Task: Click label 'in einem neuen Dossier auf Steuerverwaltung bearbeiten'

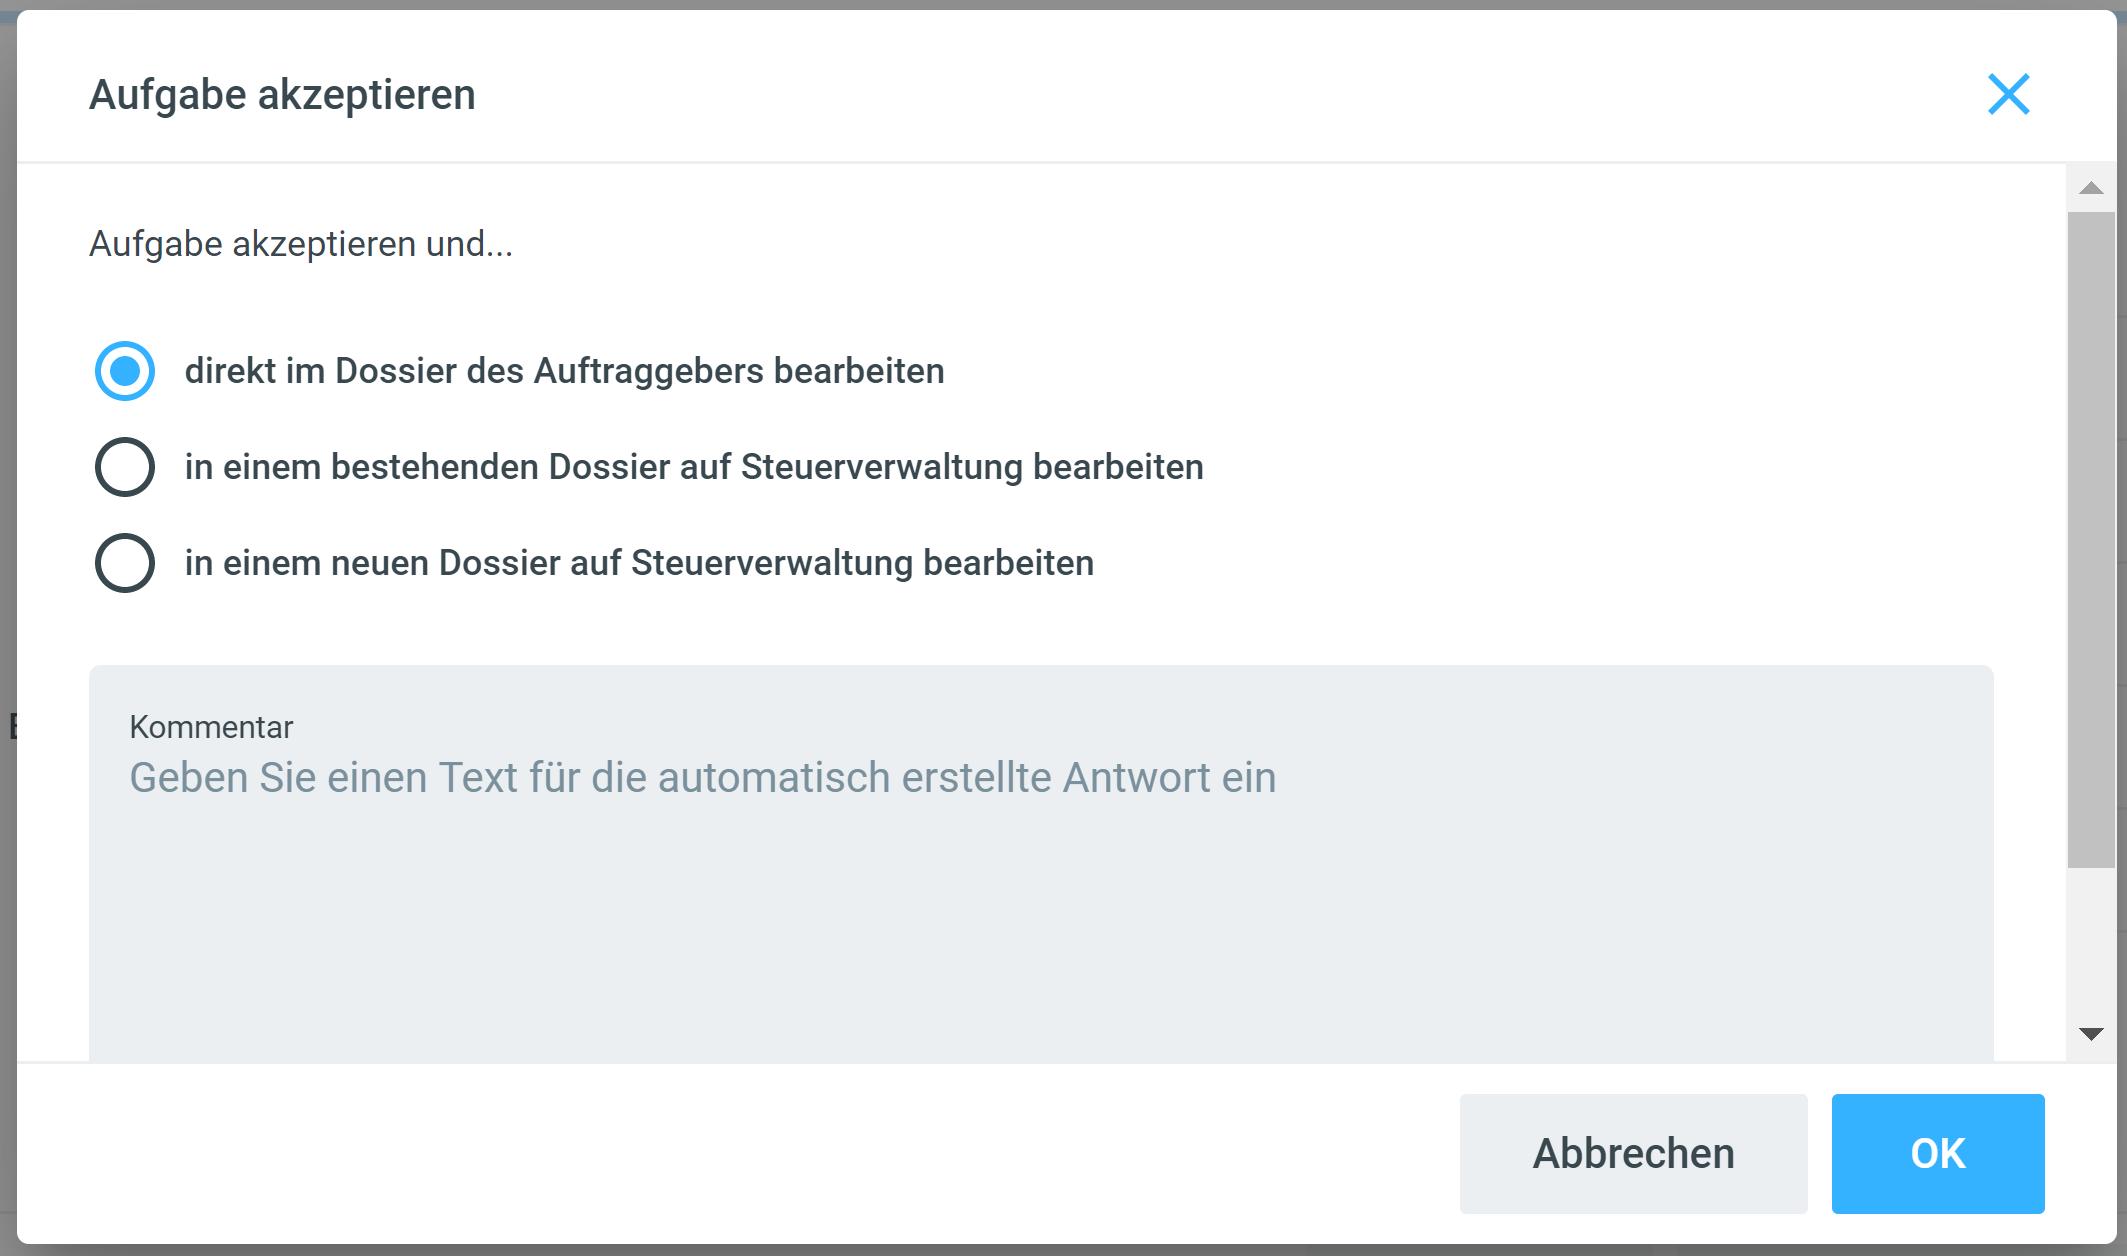Action: tap(639, 563)
